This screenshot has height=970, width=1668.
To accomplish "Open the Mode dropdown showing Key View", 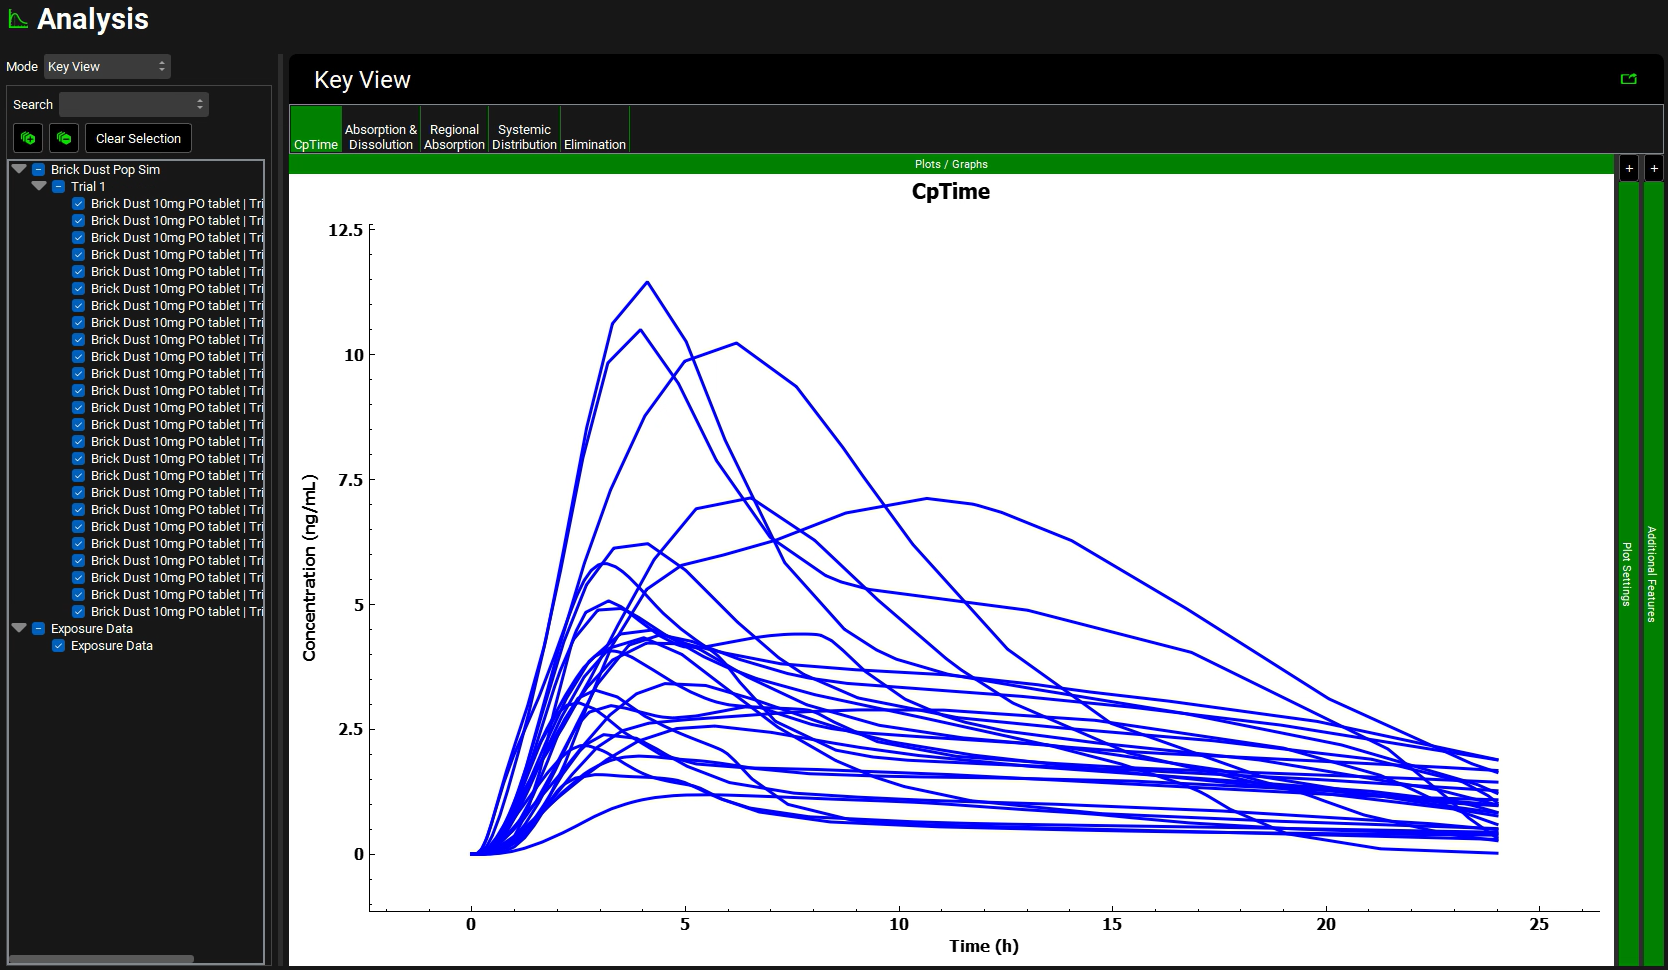I will tap(107, 67).
